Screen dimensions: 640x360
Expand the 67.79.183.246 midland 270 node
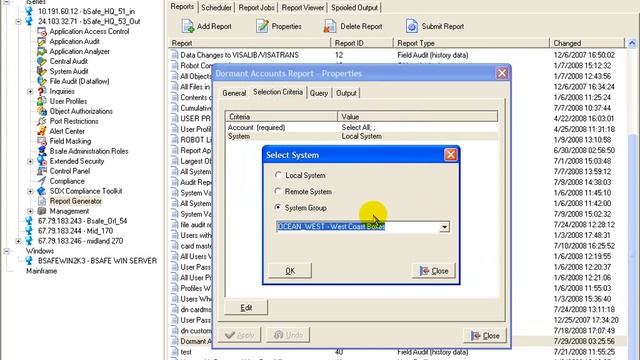pos(18,241)
